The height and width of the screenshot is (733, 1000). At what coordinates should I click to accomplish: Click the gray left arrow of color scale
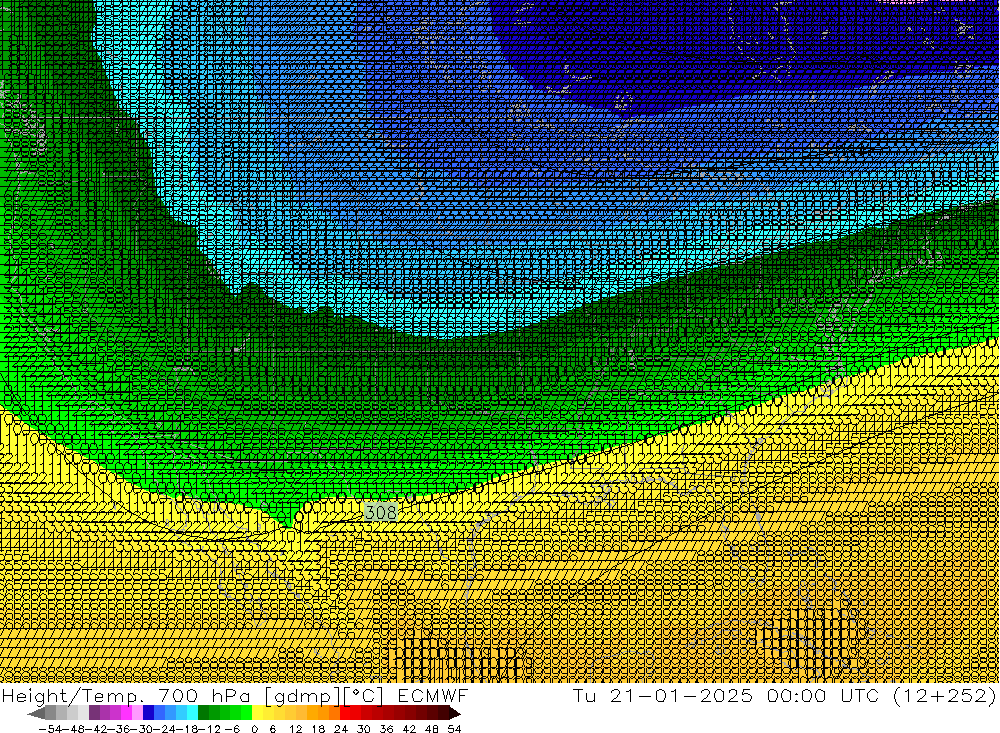click(36, 713)
